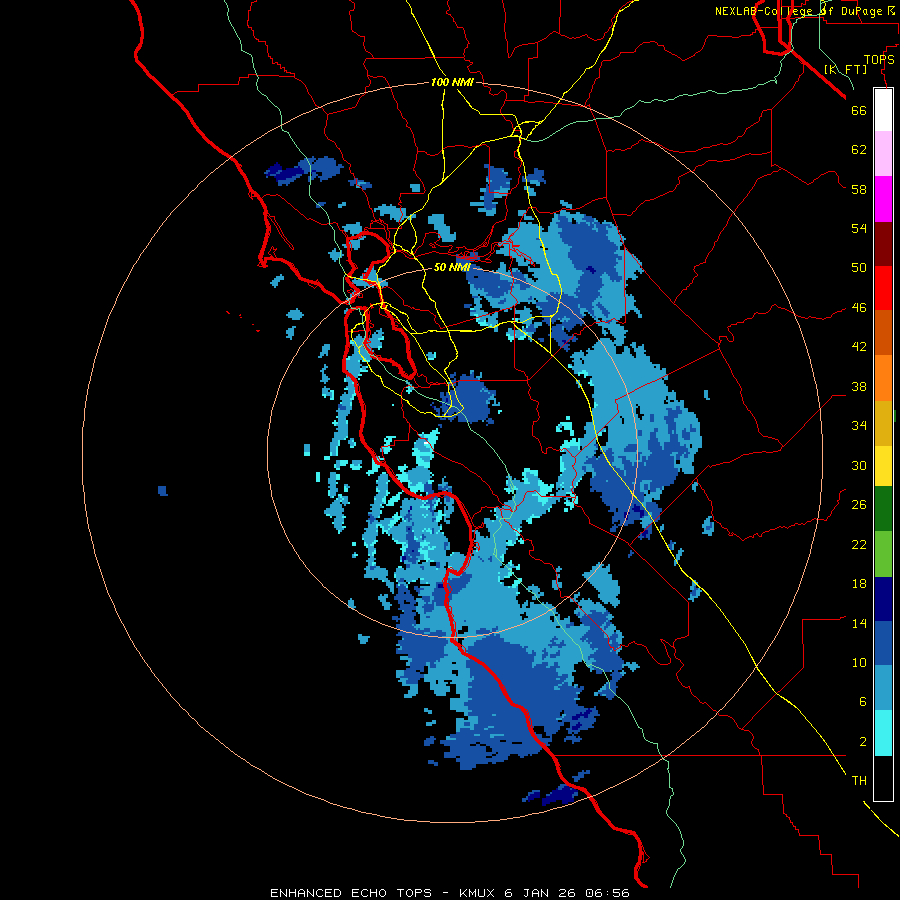Click the '26' legend label
This screenshot has height=900, width=900.
[859, 505]
